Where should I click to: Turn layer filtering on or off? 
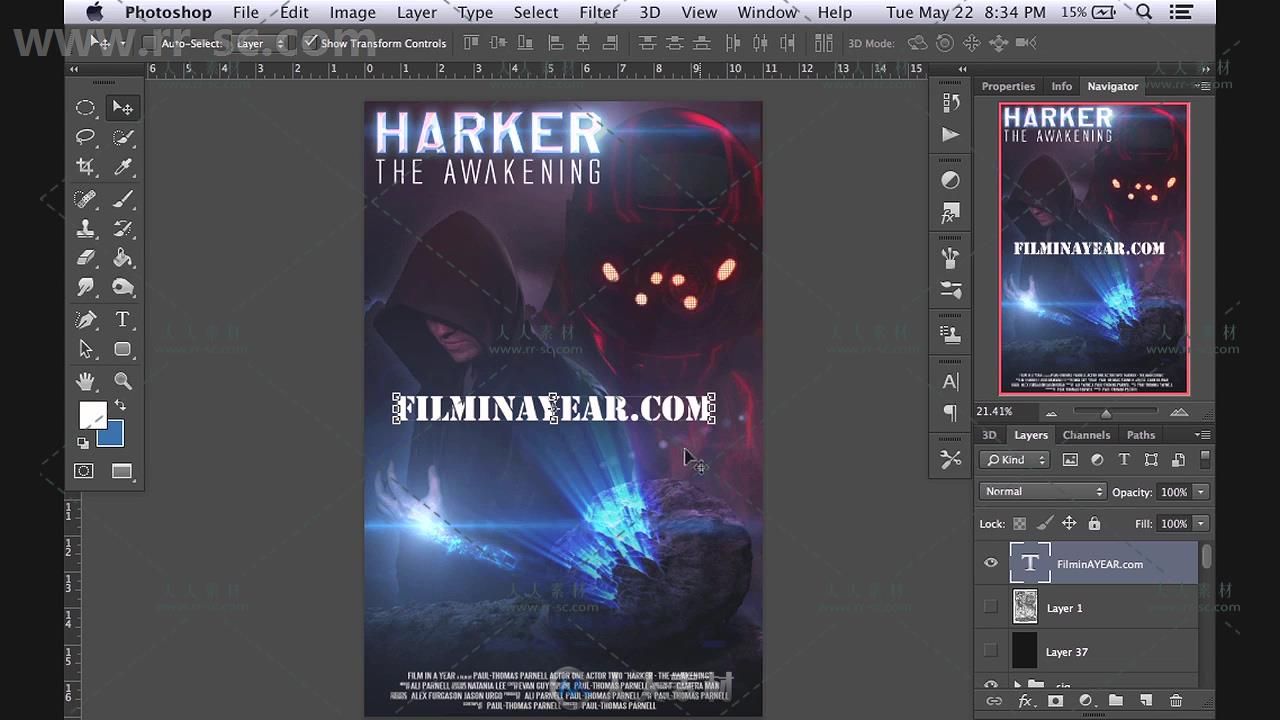click(1205, 459)
